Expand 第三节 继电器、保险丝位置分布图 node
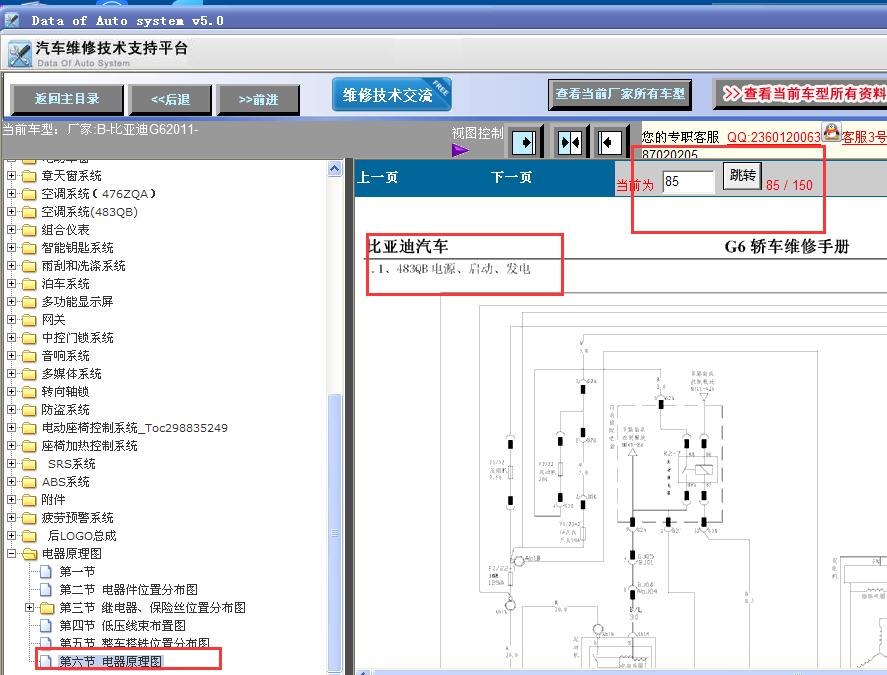 (29, 608)
